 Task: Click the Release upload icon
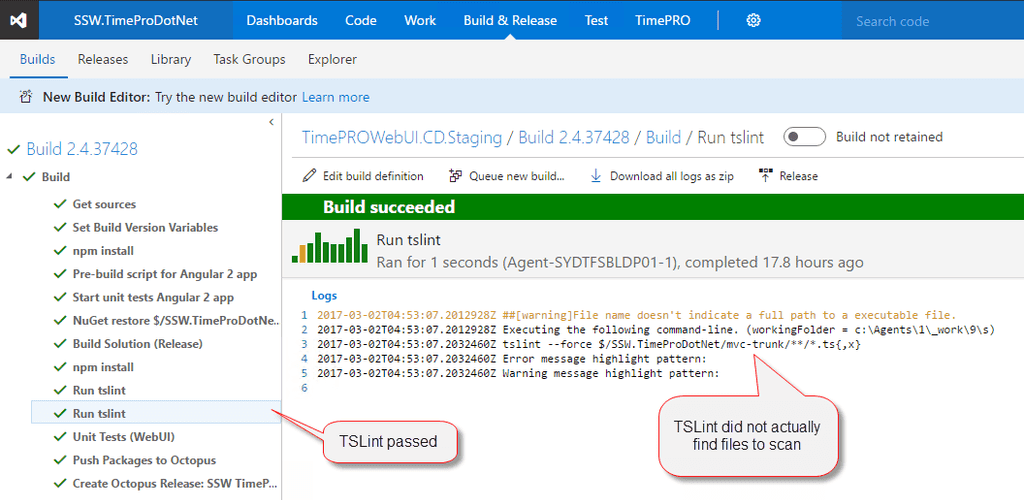766,176
